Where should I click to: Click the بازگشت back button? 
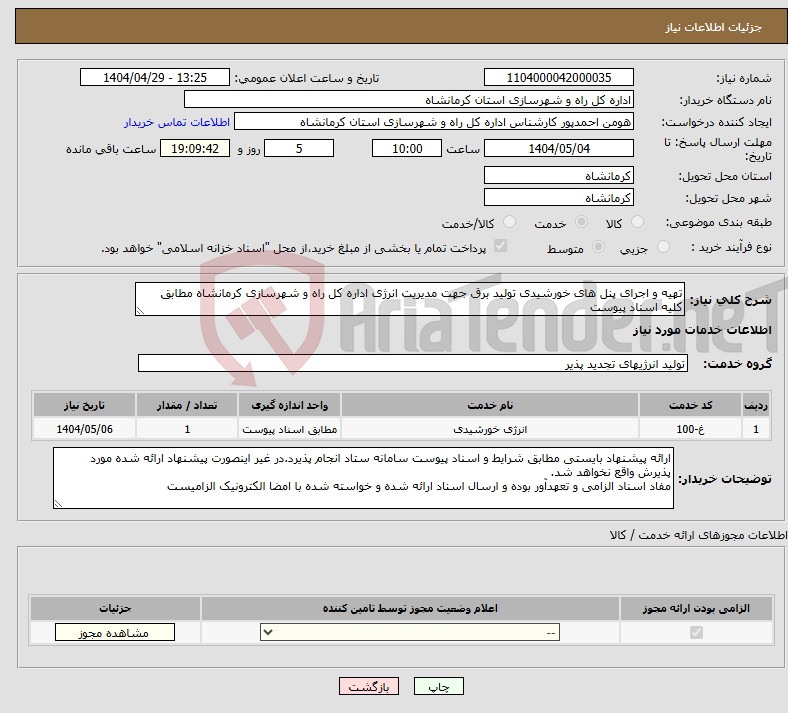point(368,686)
